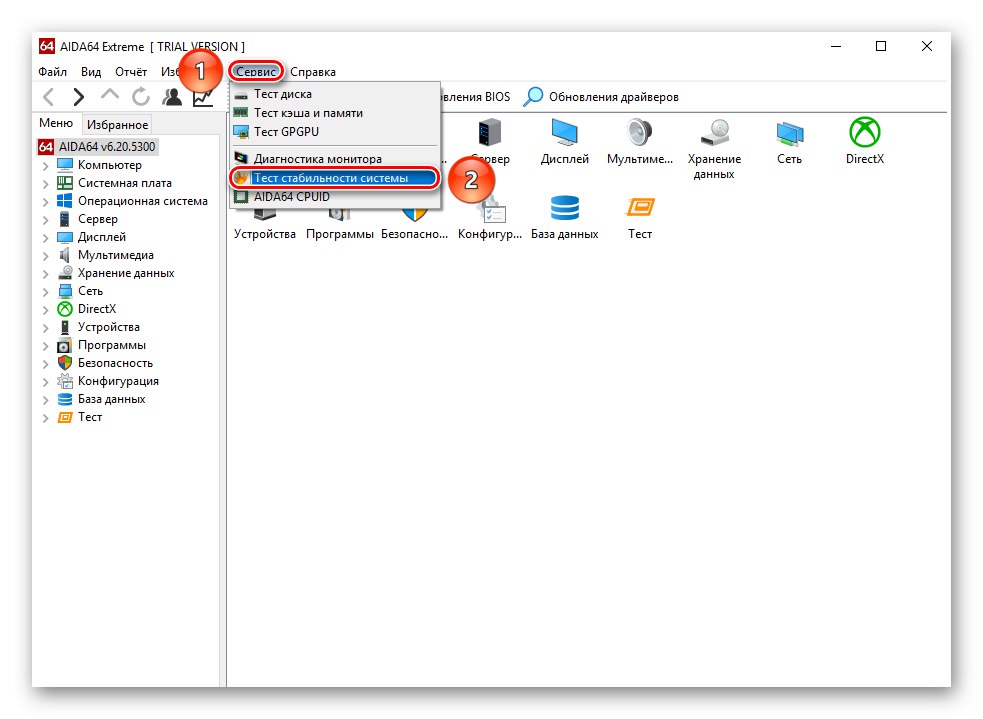The width and height of the screenshot is (983, 719).
Task: Open the Network icon in main pane
Action: [x=789, y=133]
